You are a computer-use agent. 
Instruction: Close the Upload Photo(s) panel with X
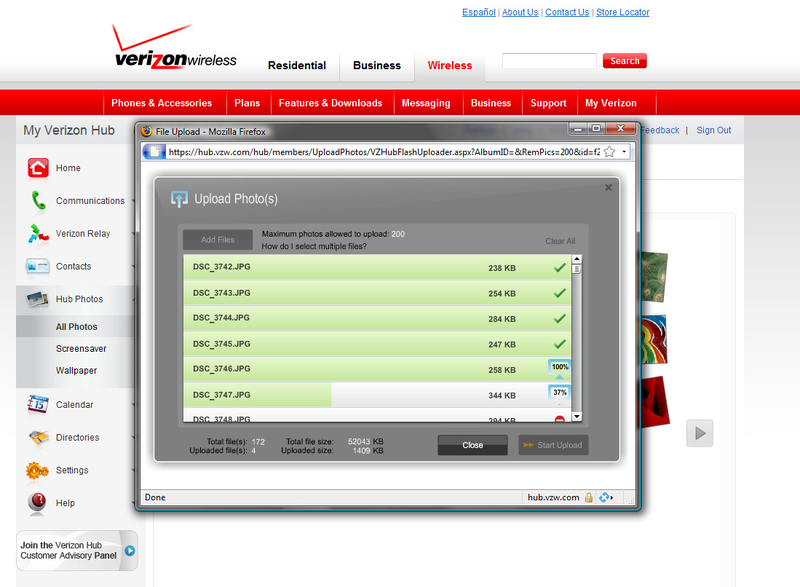pos(608,188)
